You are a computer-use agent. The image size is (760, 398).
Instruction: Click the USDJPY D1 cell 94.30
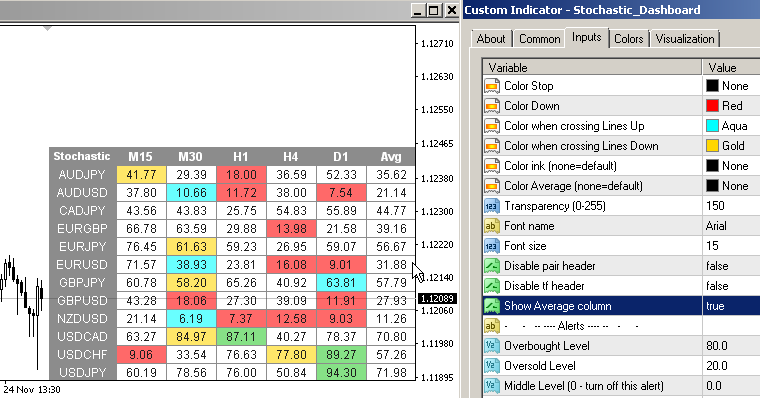[341, 372]
